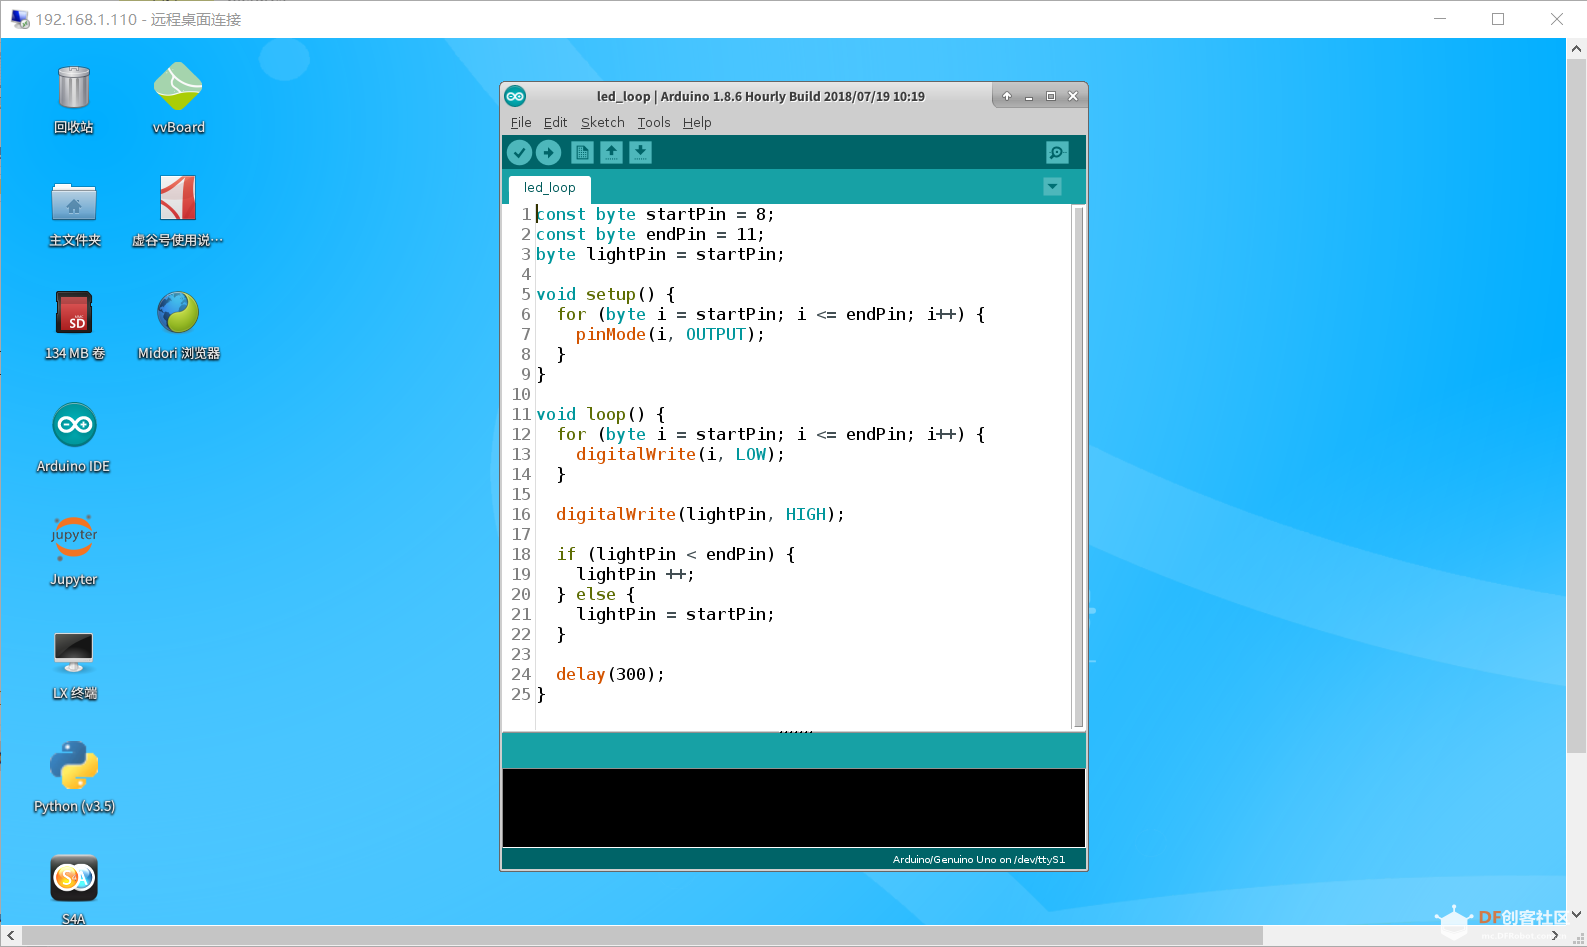
Task: Click the Save sketch down-arrow icon
Action: point(640,152)
